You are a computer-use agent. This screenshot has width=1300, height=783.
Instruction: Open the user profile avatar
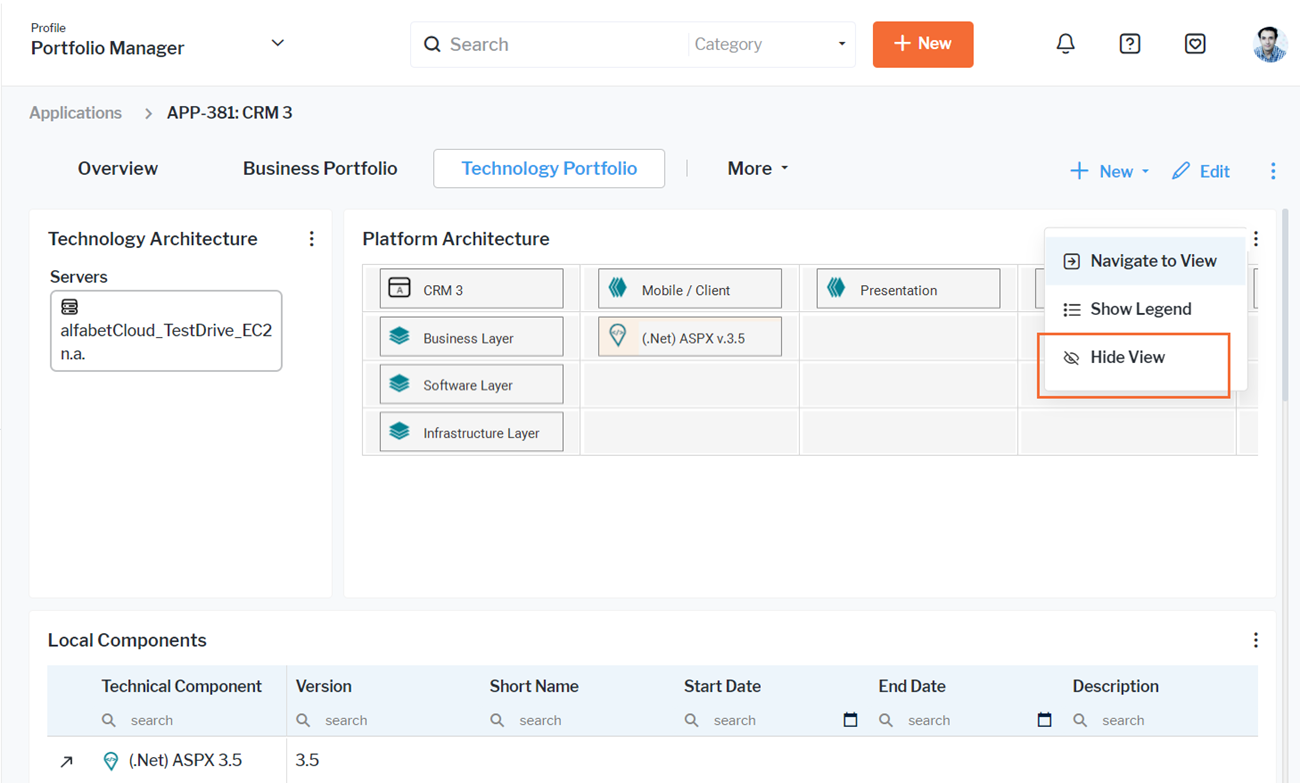coord(1269,44)
